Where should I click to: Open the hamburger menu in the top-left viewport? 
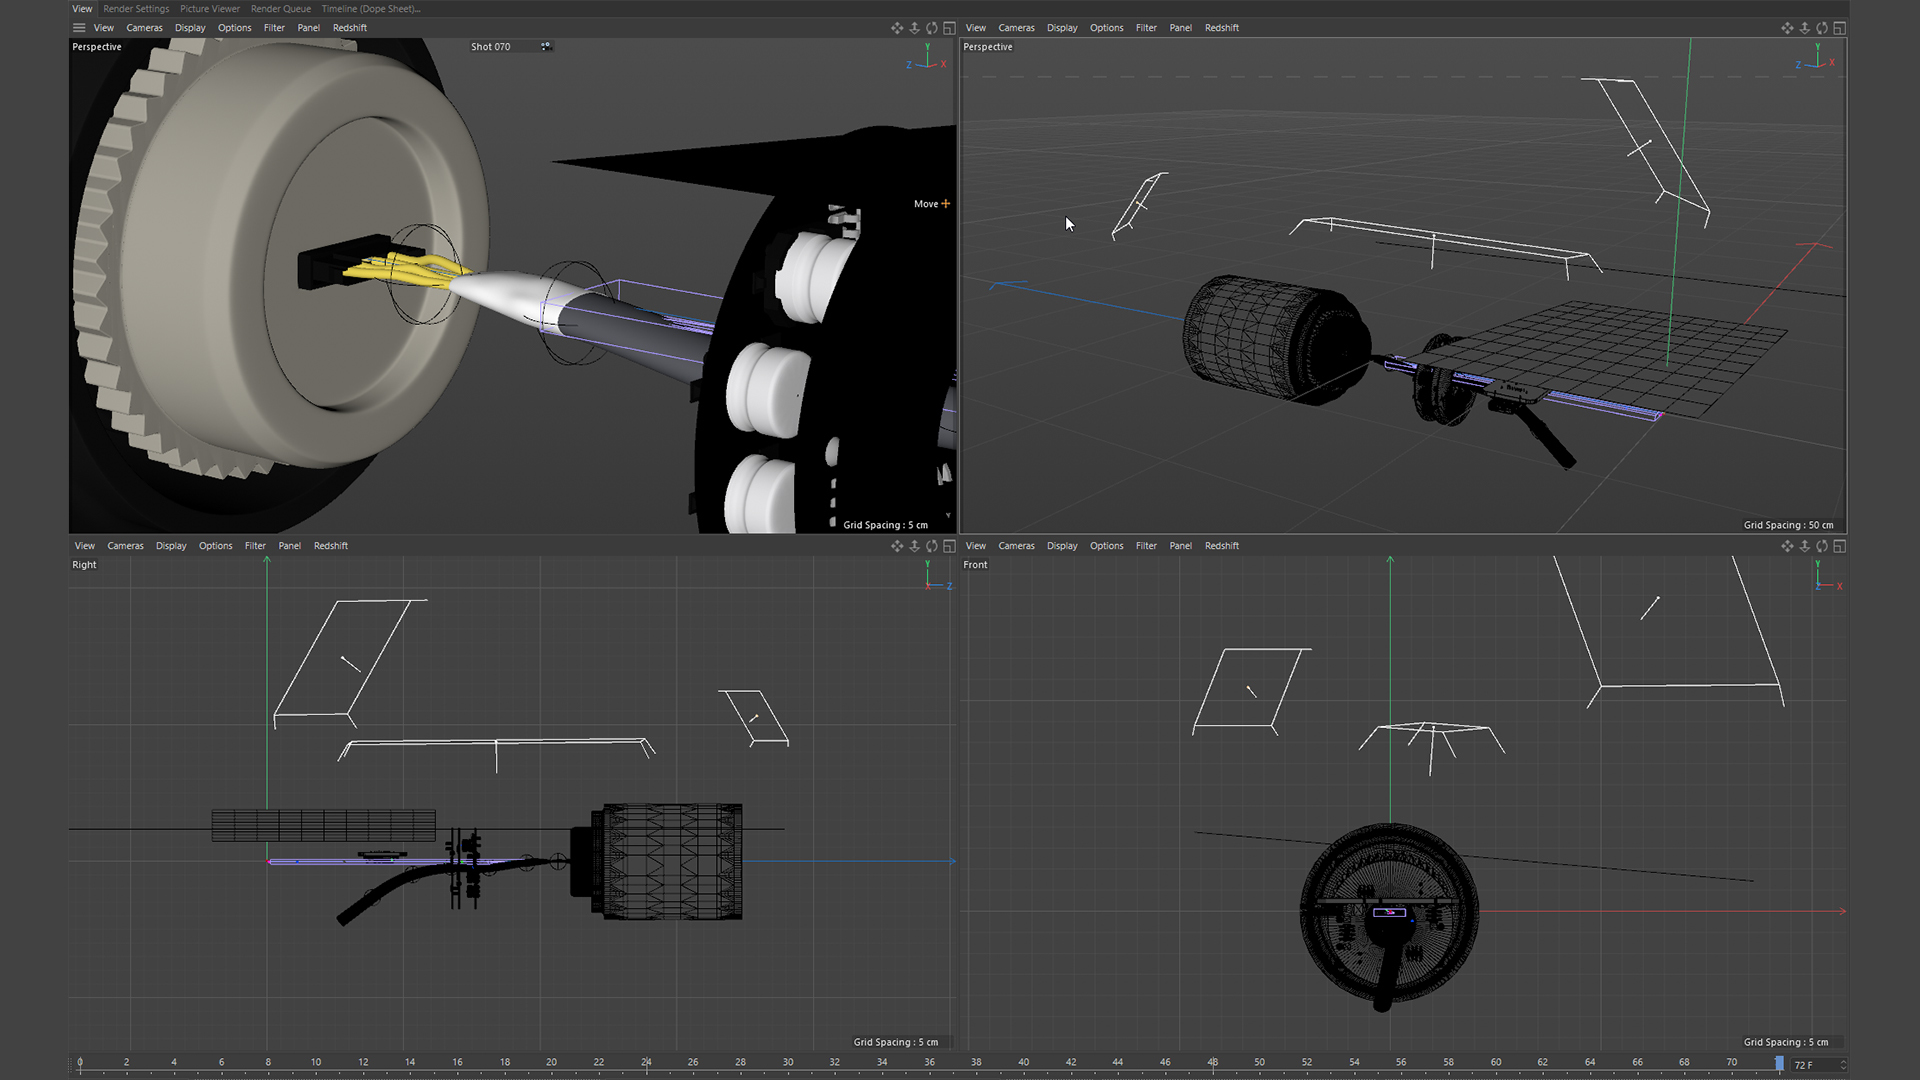pyautogui.click(x=79, y=28)
